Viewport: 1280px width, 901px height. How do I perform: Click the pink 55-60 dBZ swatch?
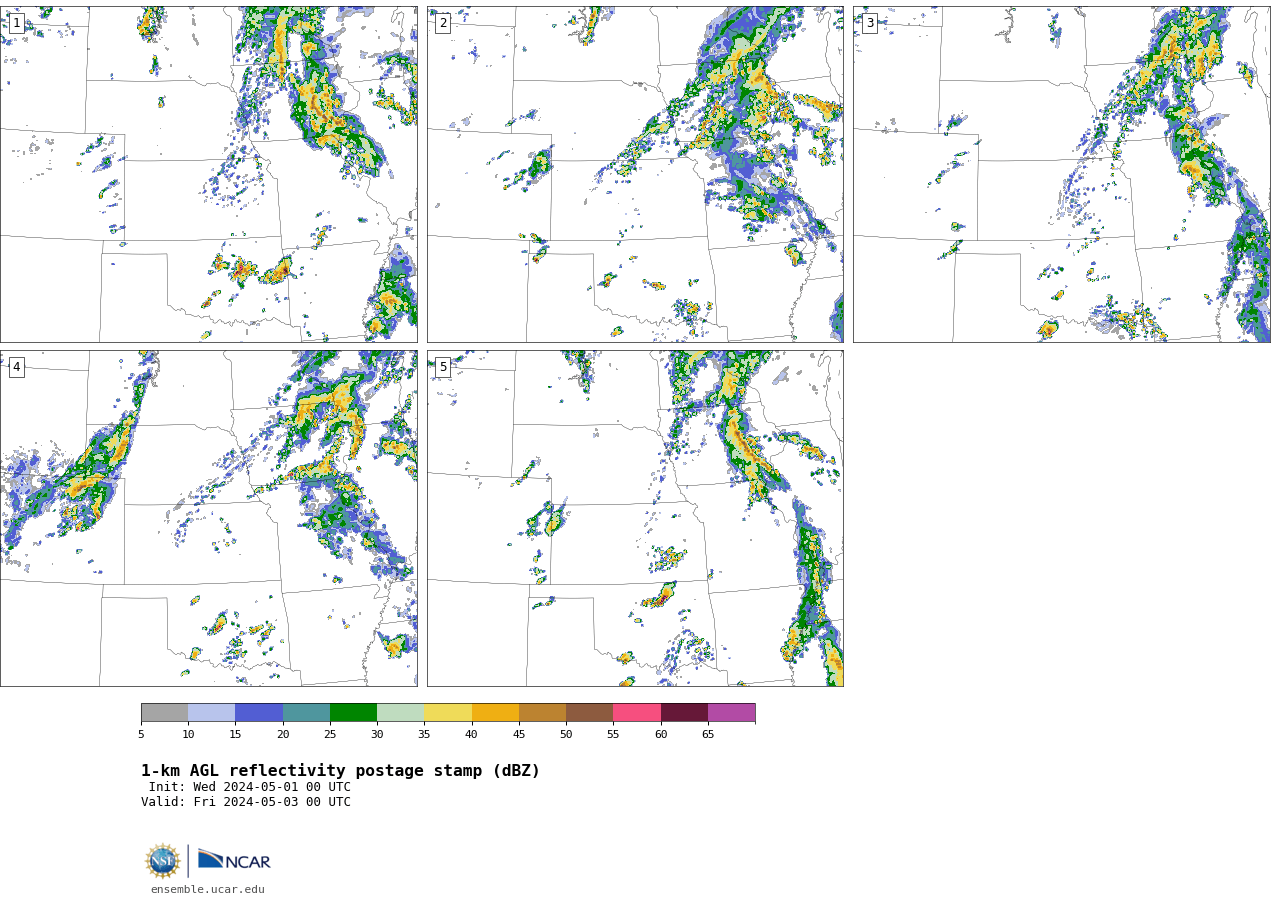[x=637, y=713]
